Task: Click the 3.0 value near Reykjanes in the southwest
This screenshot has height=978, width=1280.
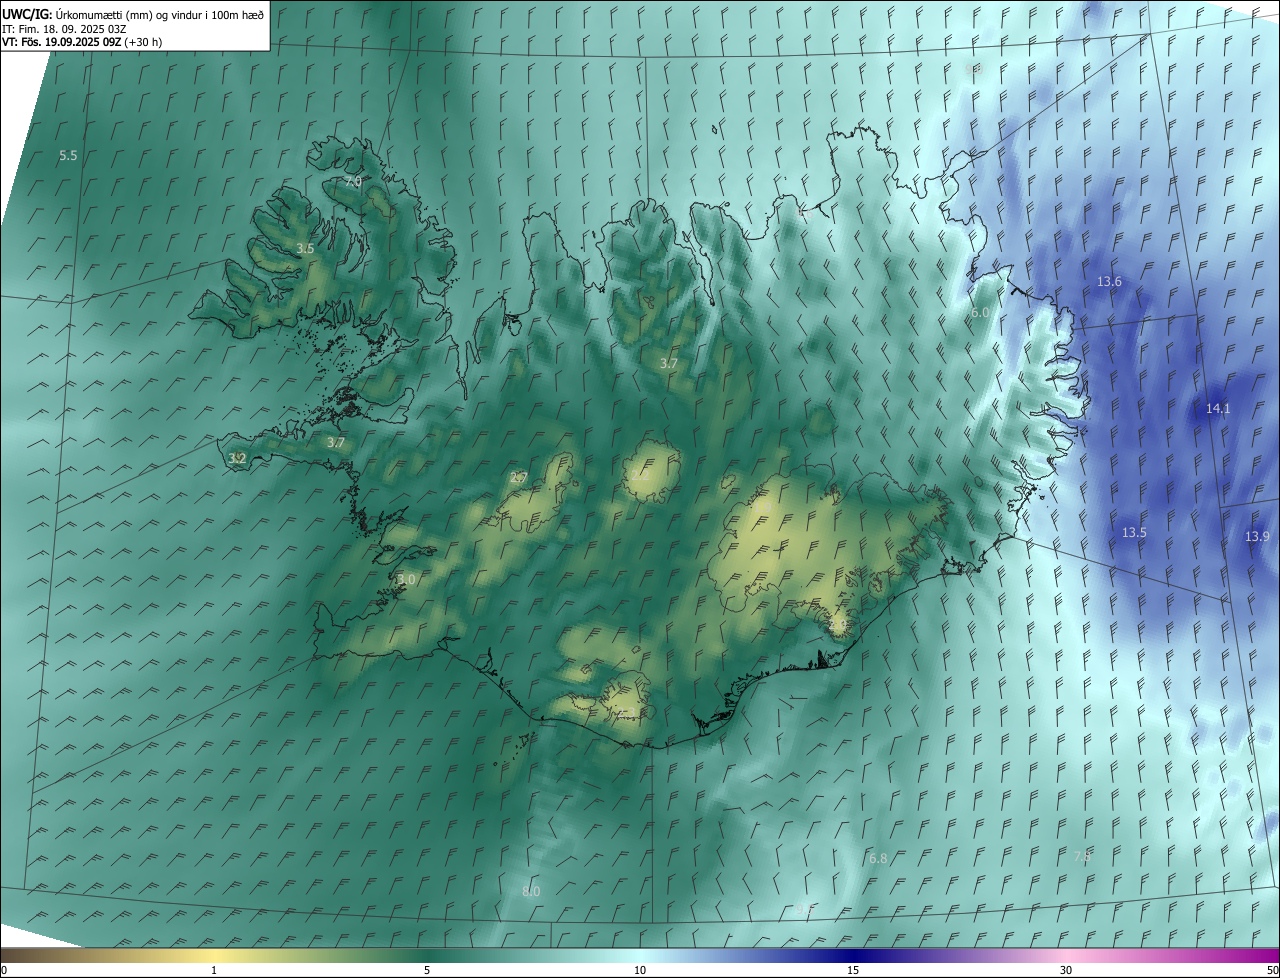Action: point(406,580)
